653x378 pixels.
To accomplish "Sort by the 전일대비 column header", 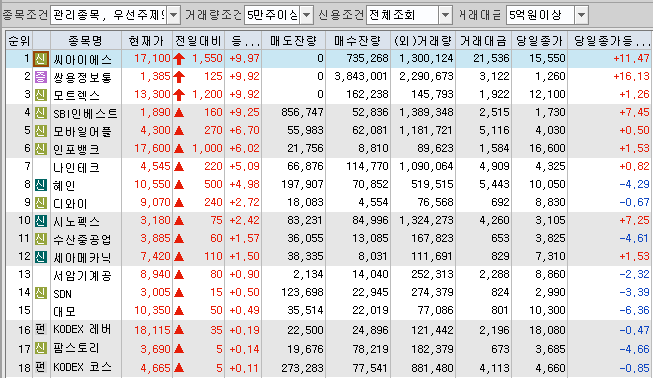I will pos(198,40).
